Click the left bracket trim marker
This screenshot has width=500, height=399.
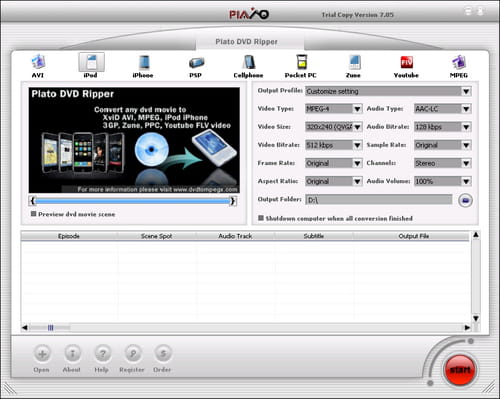[x=32, y=201]
